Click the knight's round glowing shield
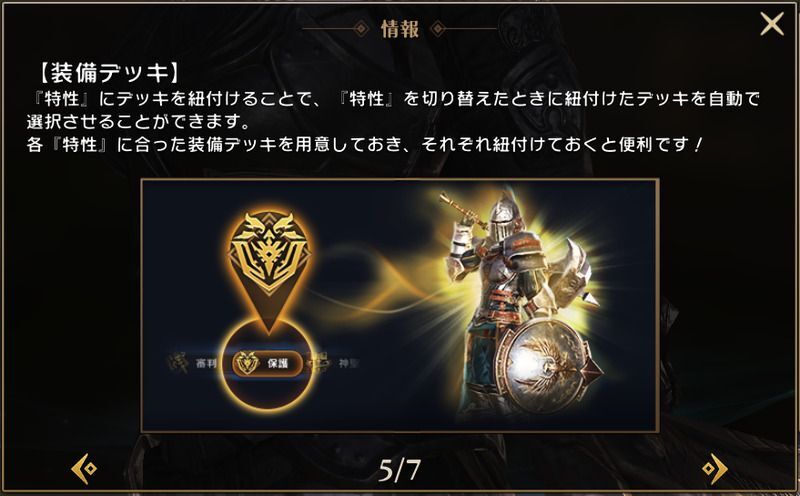 (x=545, y=366)
